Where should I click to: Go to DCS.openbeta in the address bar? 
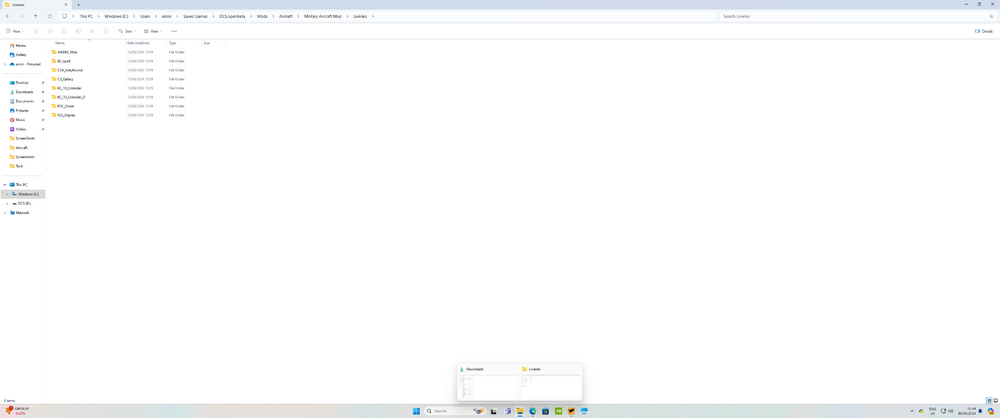(232, 16)
